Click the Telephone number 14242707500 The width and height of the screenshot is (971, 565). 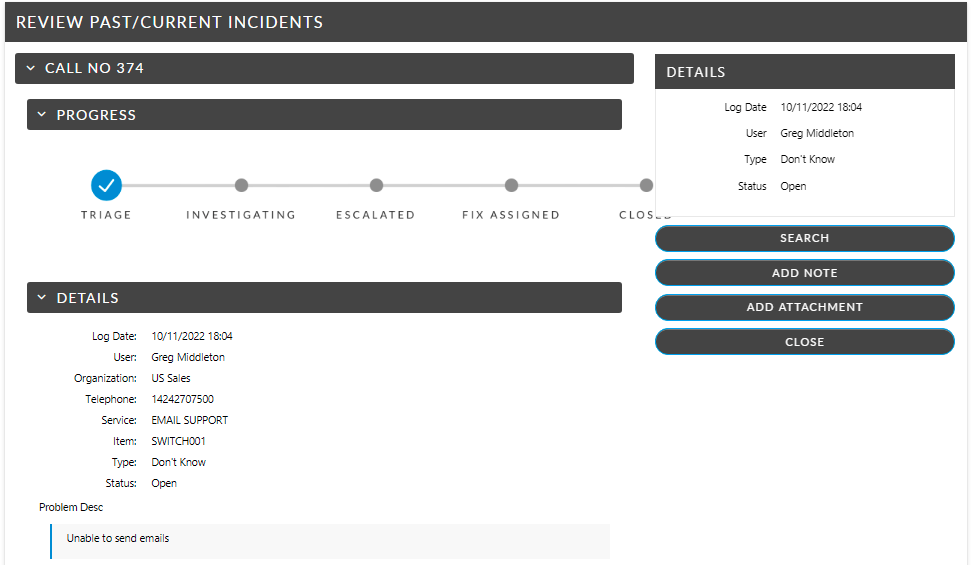[x=182, y=399]
